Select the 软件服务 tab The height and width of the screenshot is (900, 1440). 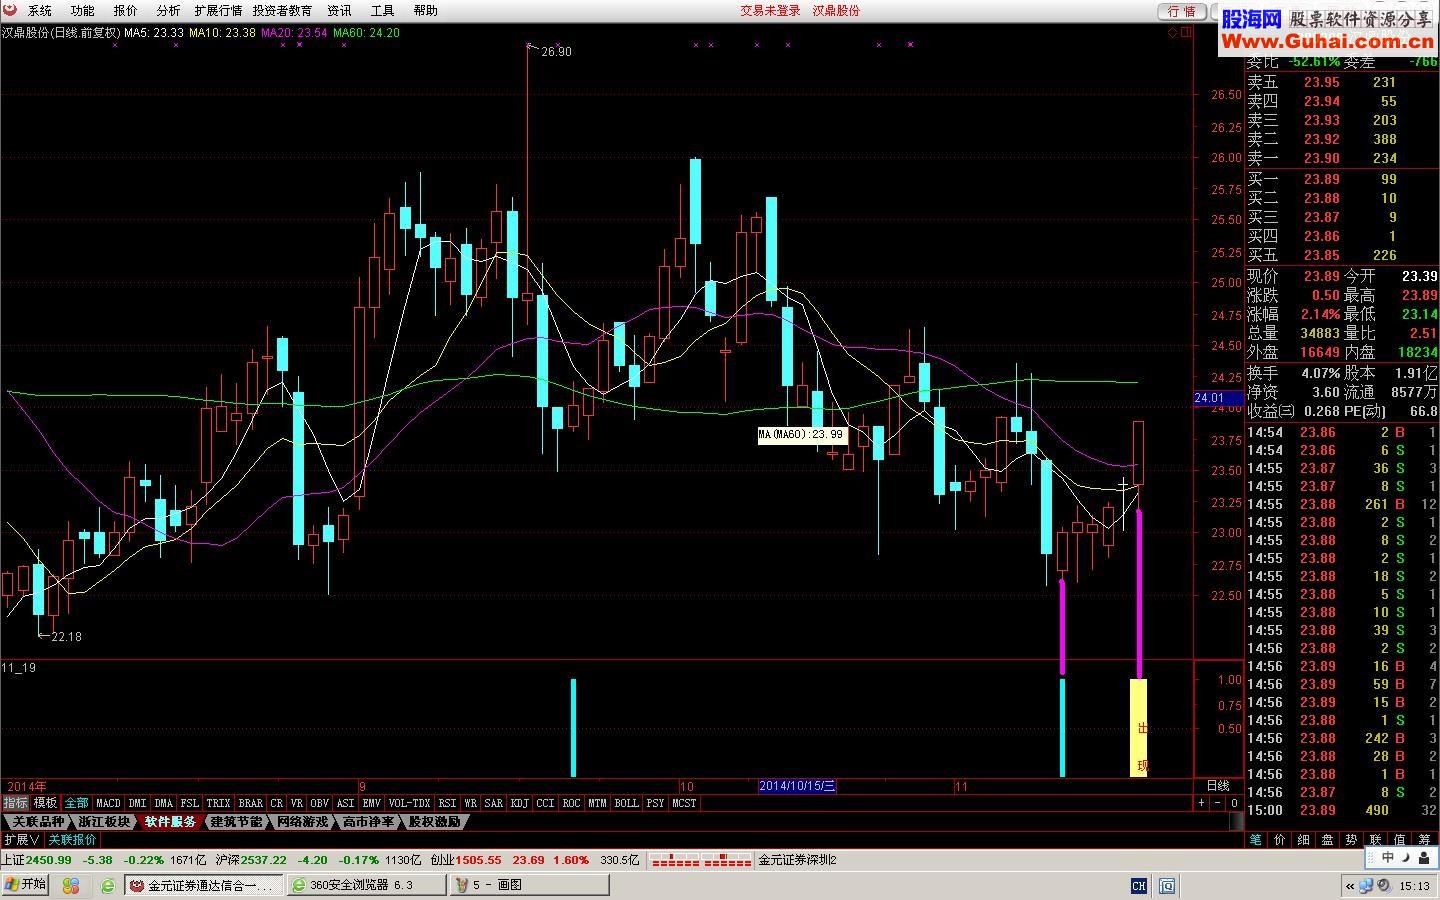pyautogui.click(x=170, y=821)
